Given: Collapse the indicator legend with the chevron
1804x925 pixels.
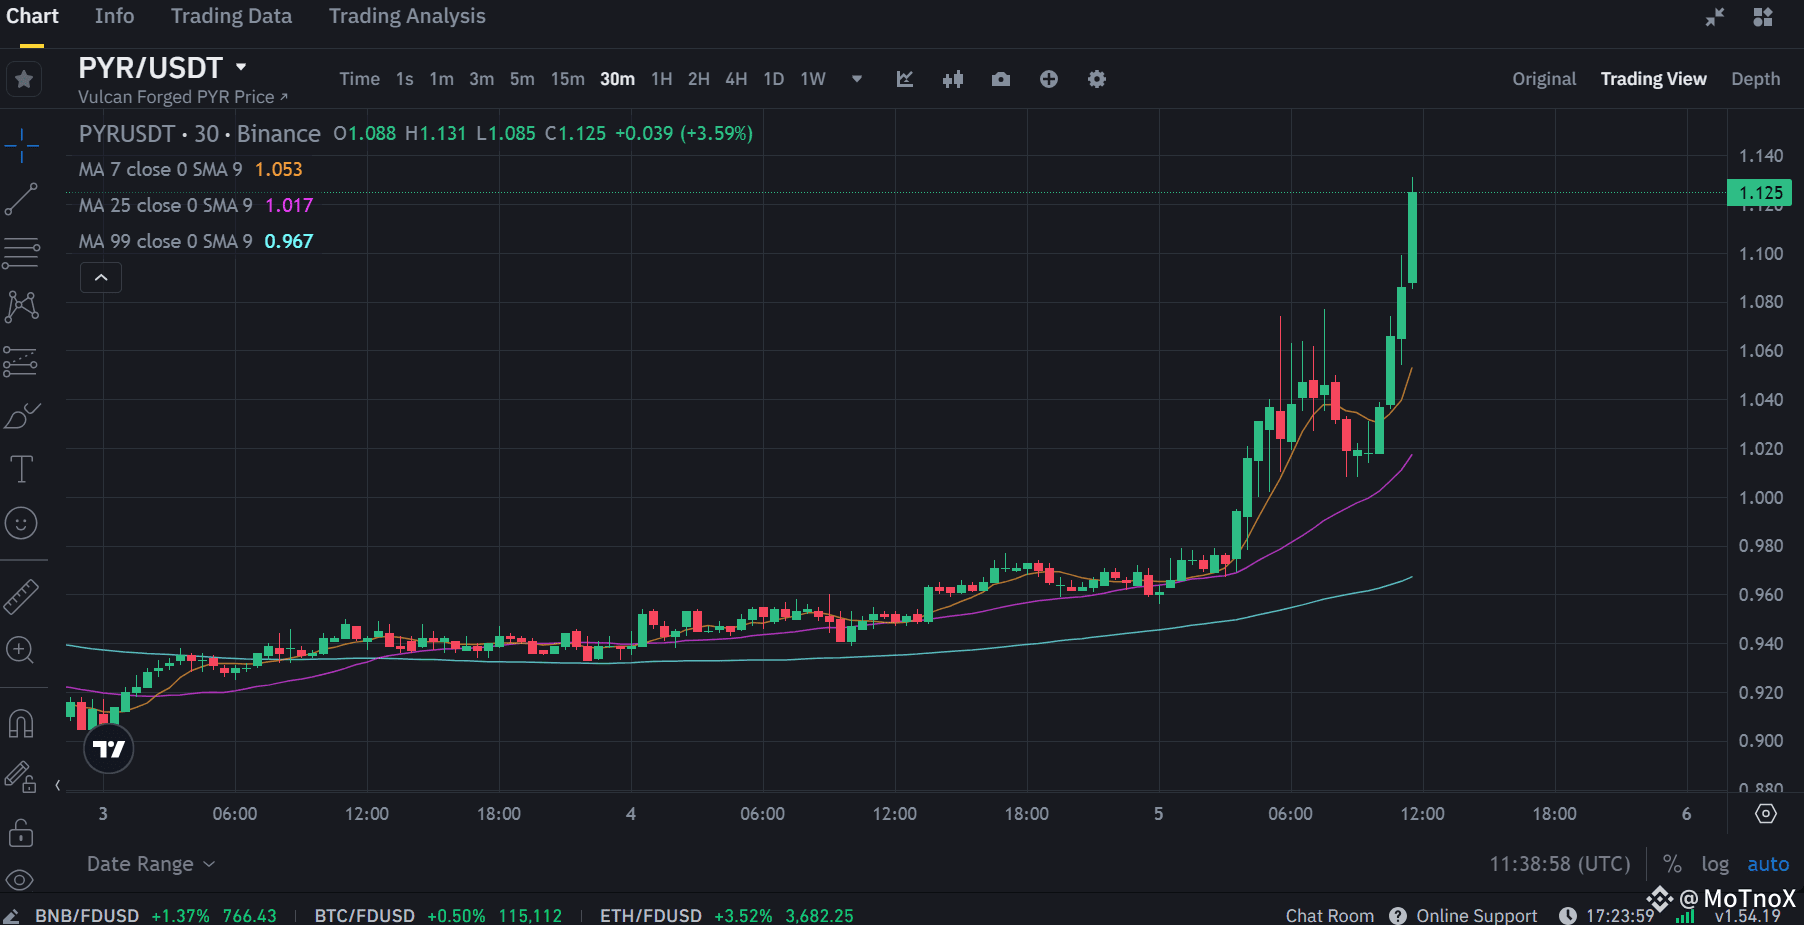Looking at the screenshot, I should click(x=101, y=277).
